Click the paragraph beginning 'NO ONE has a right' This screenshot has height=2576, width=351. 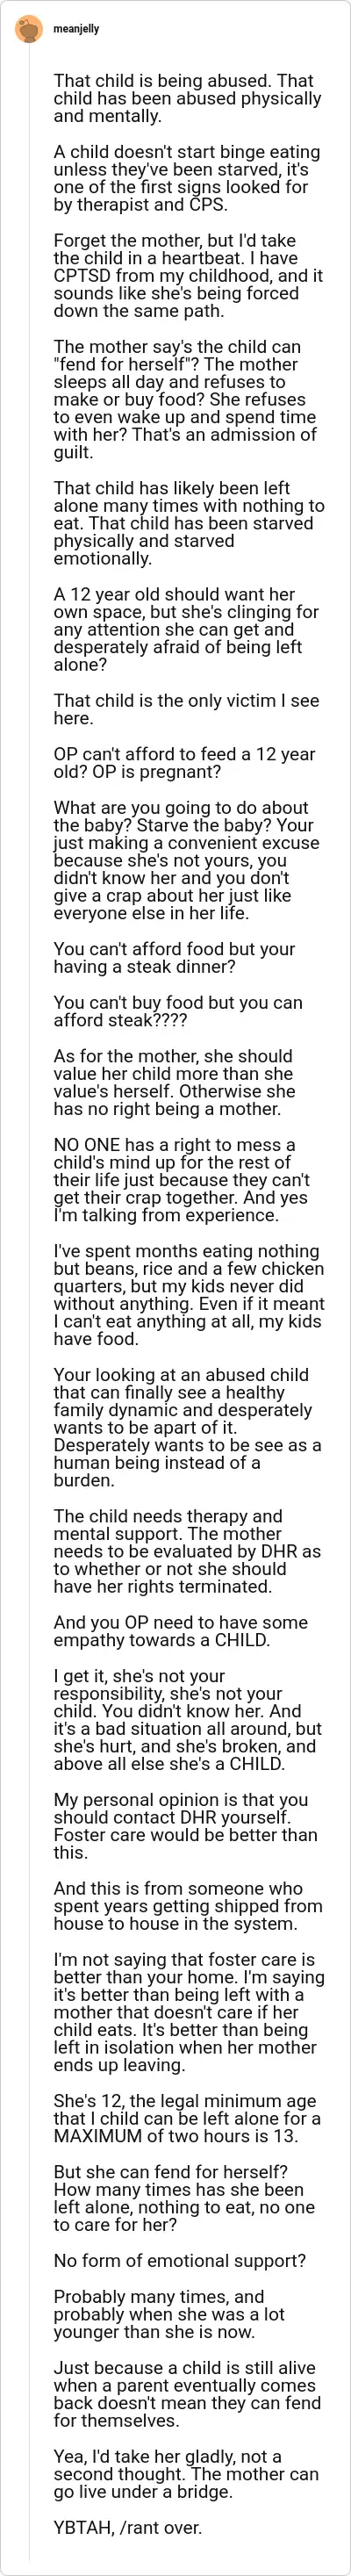point(188,1180)
